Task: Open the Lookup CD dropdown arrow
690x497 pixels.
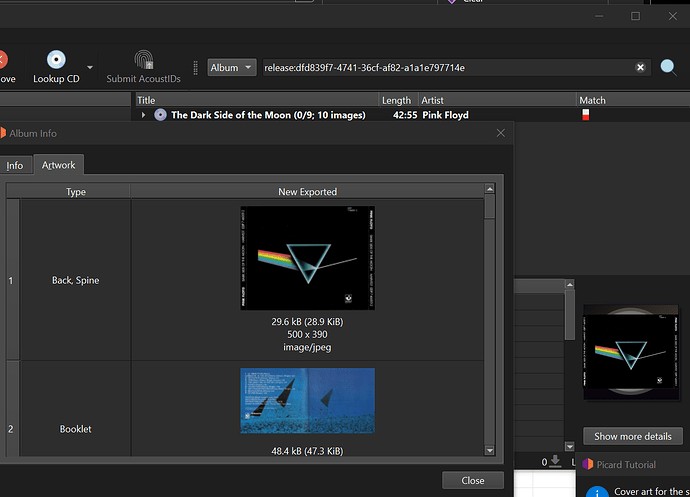Action: [x=90, y=67]
